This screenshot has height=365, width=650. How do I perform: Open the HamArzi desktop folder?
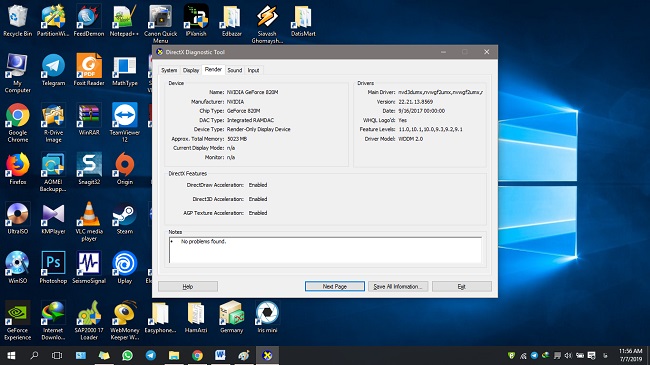(x=196, y=317)
